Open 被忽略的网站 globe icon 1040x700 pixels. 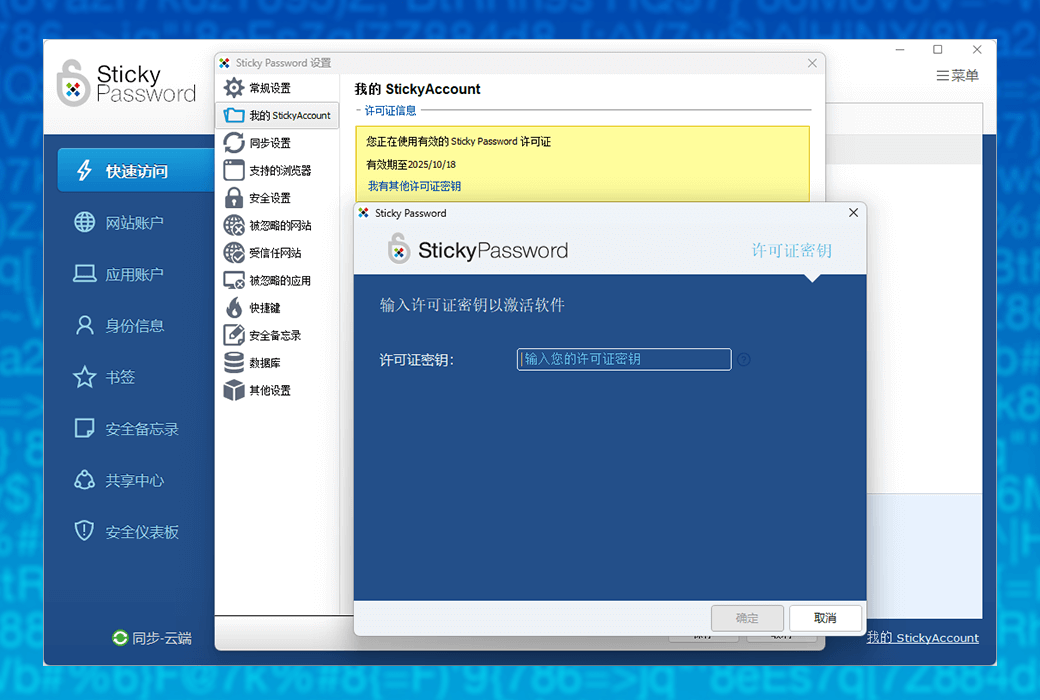233,226
